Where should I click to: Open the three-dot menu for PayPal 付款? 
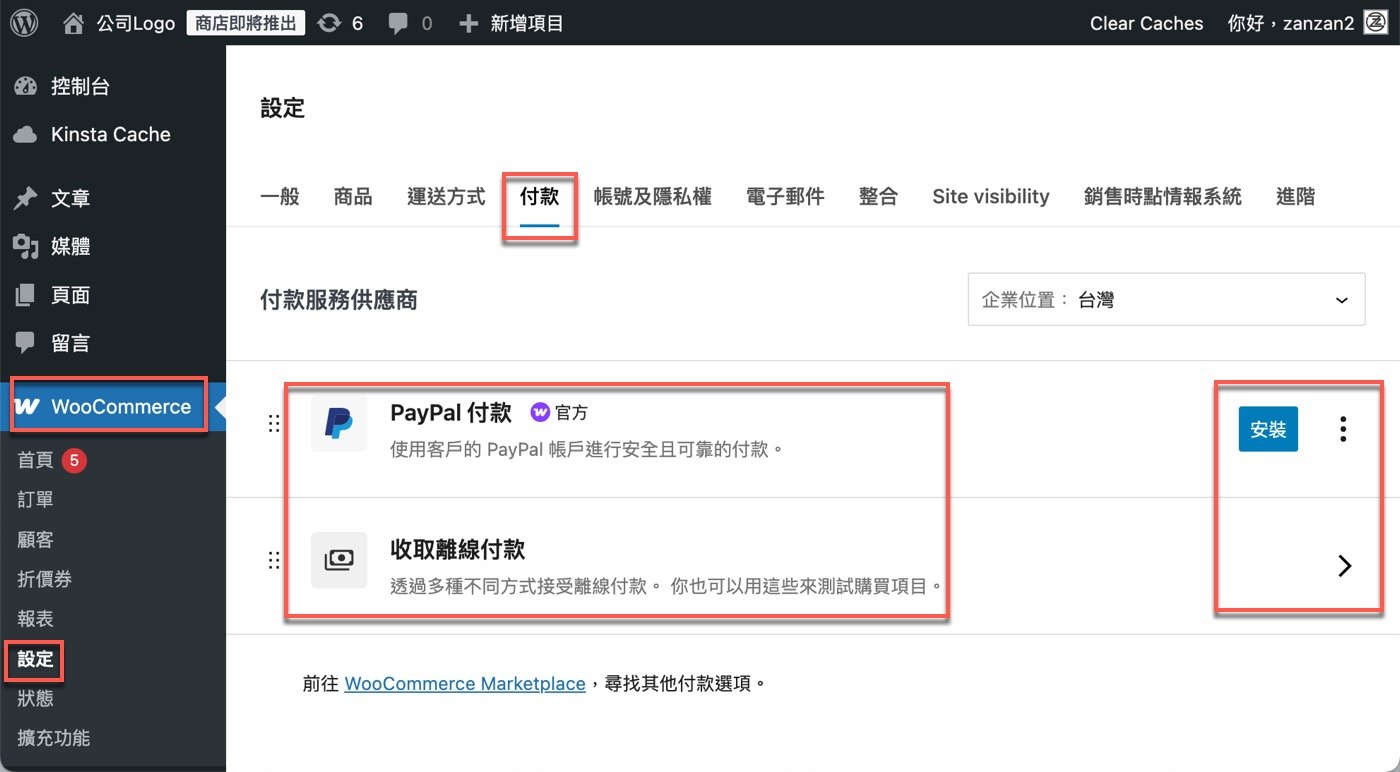[1343, 430]
